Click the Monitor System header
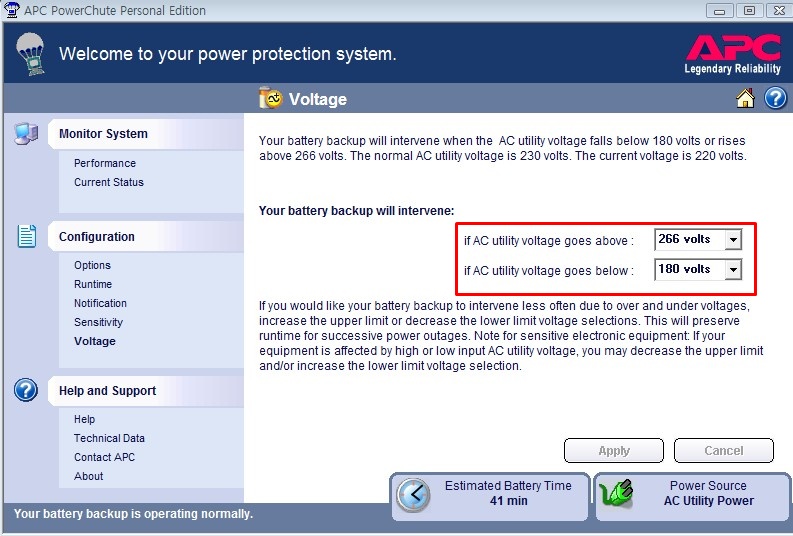This screenshot has height=536, width=793. click(146, 134)
